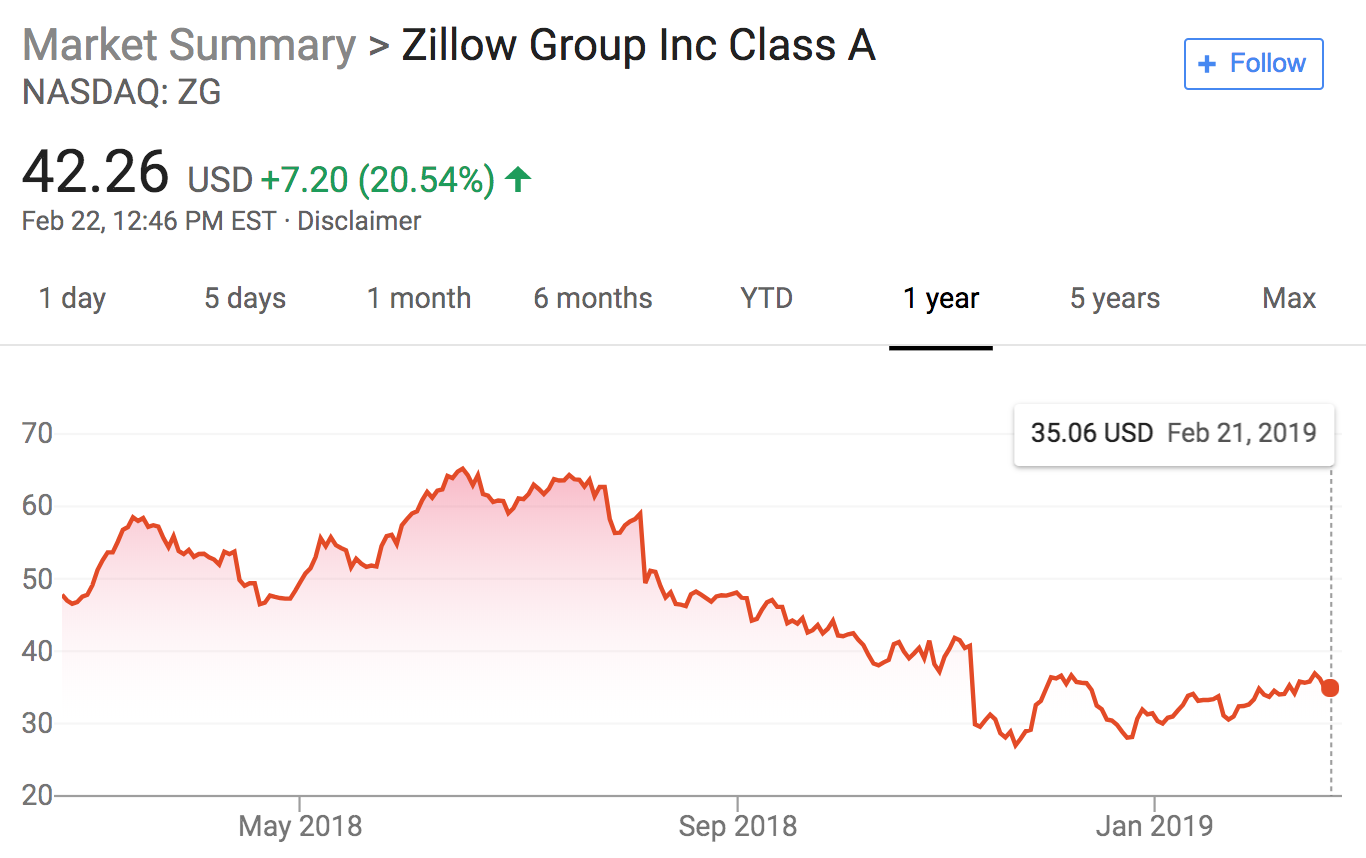Switch to the 5 days chart view
Screen dimensions: 1366x858
244,298
